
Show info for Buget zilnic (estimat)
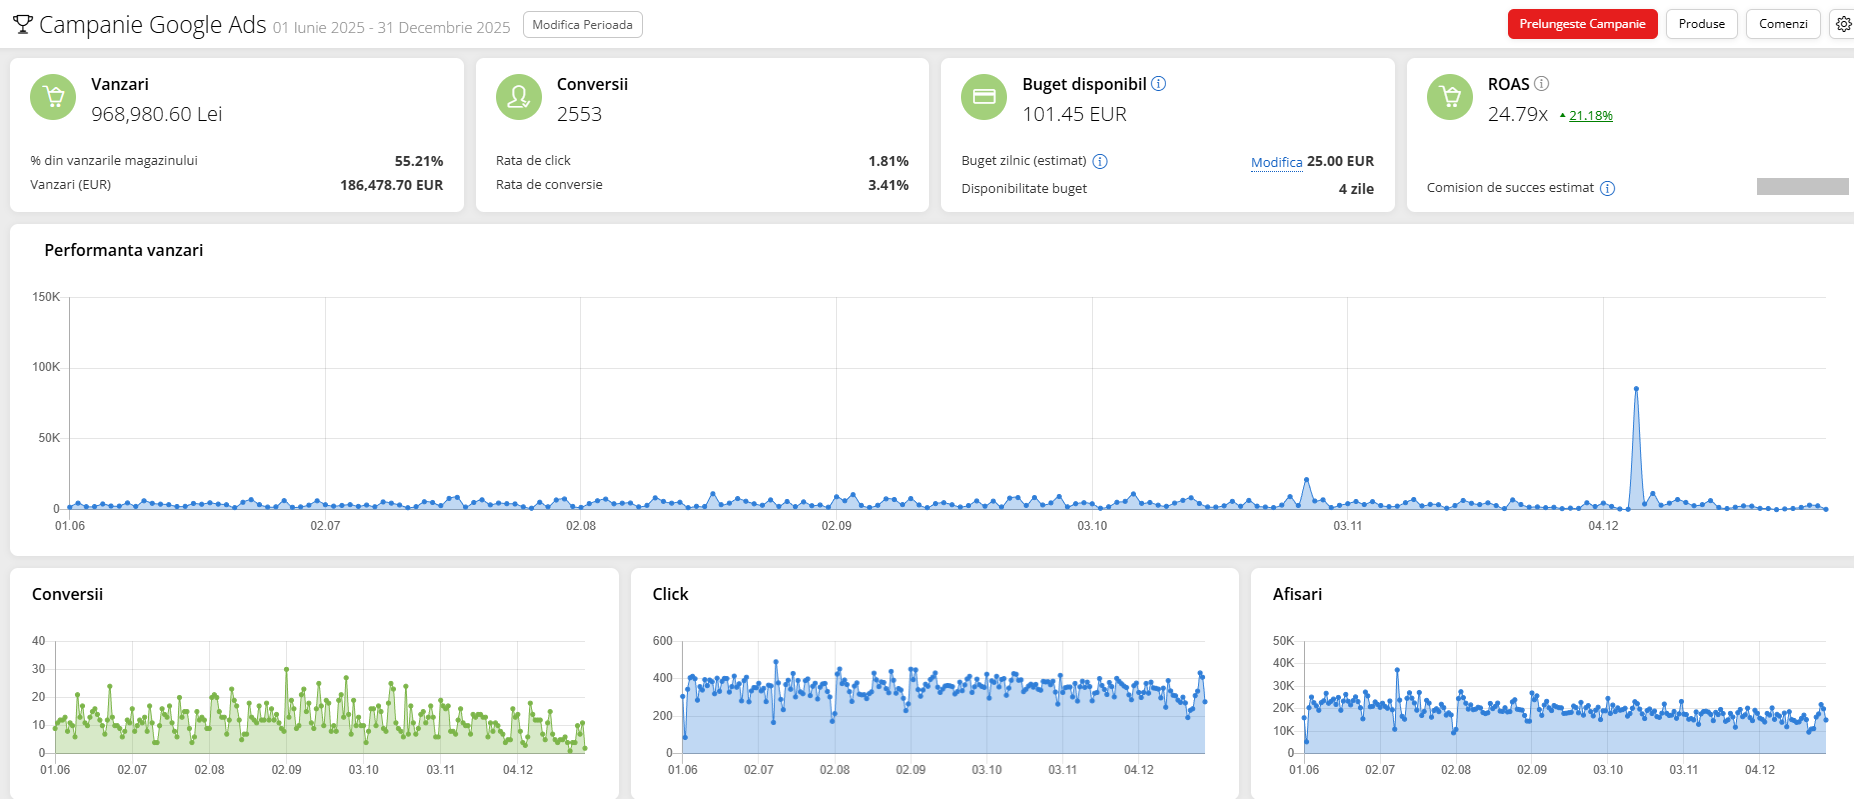[x=1100, y=161]
